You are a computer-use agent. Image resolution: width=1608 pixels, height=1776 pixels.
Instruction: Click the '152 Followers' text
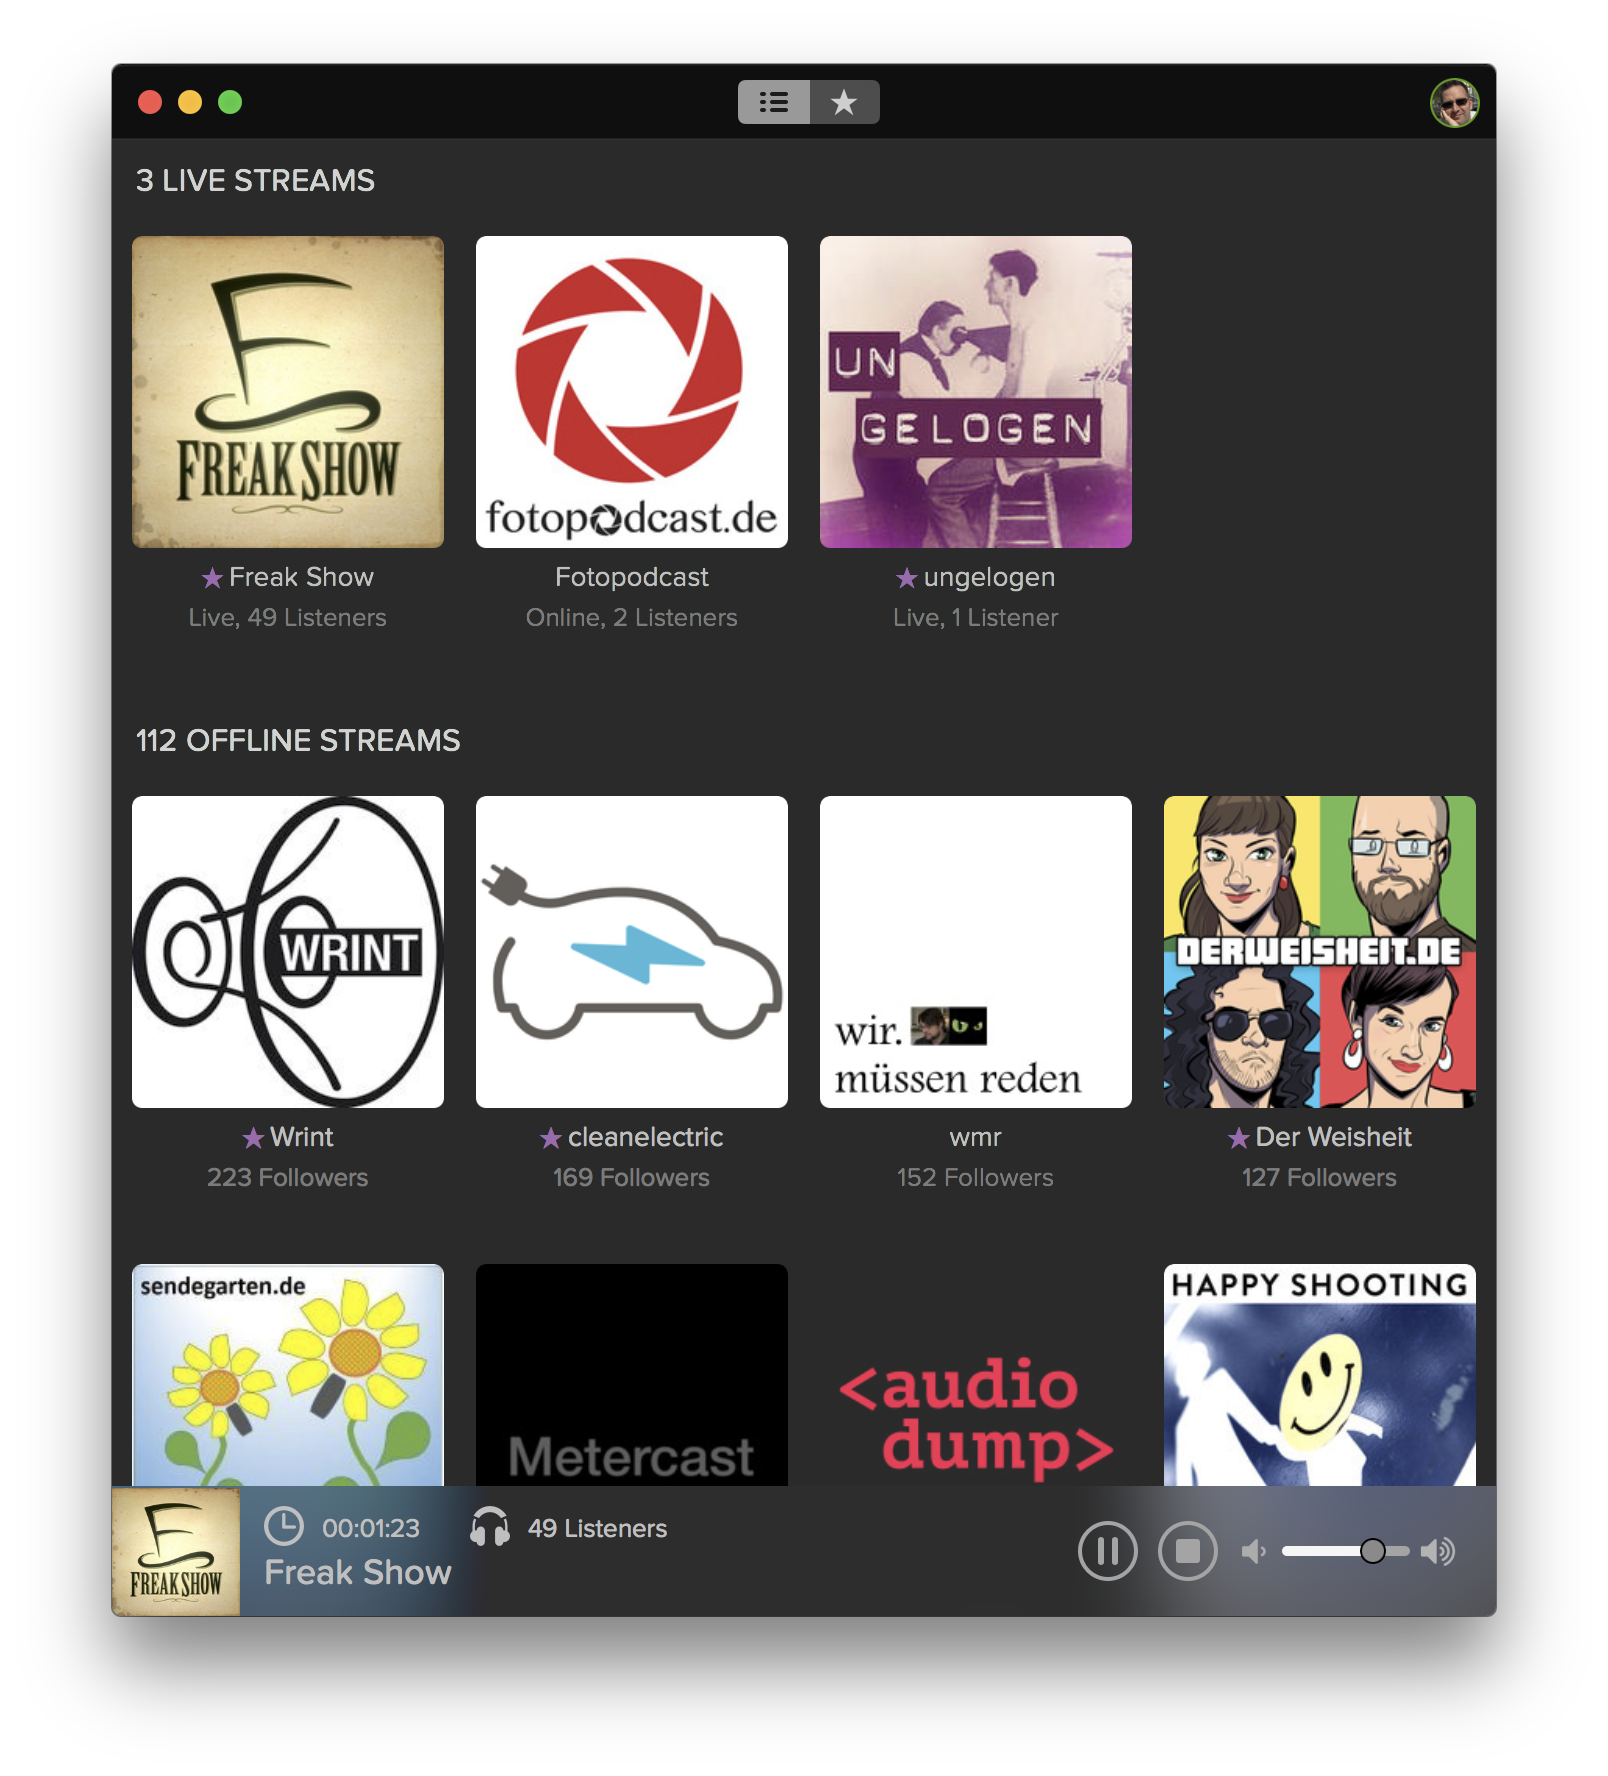(976, 1178)
